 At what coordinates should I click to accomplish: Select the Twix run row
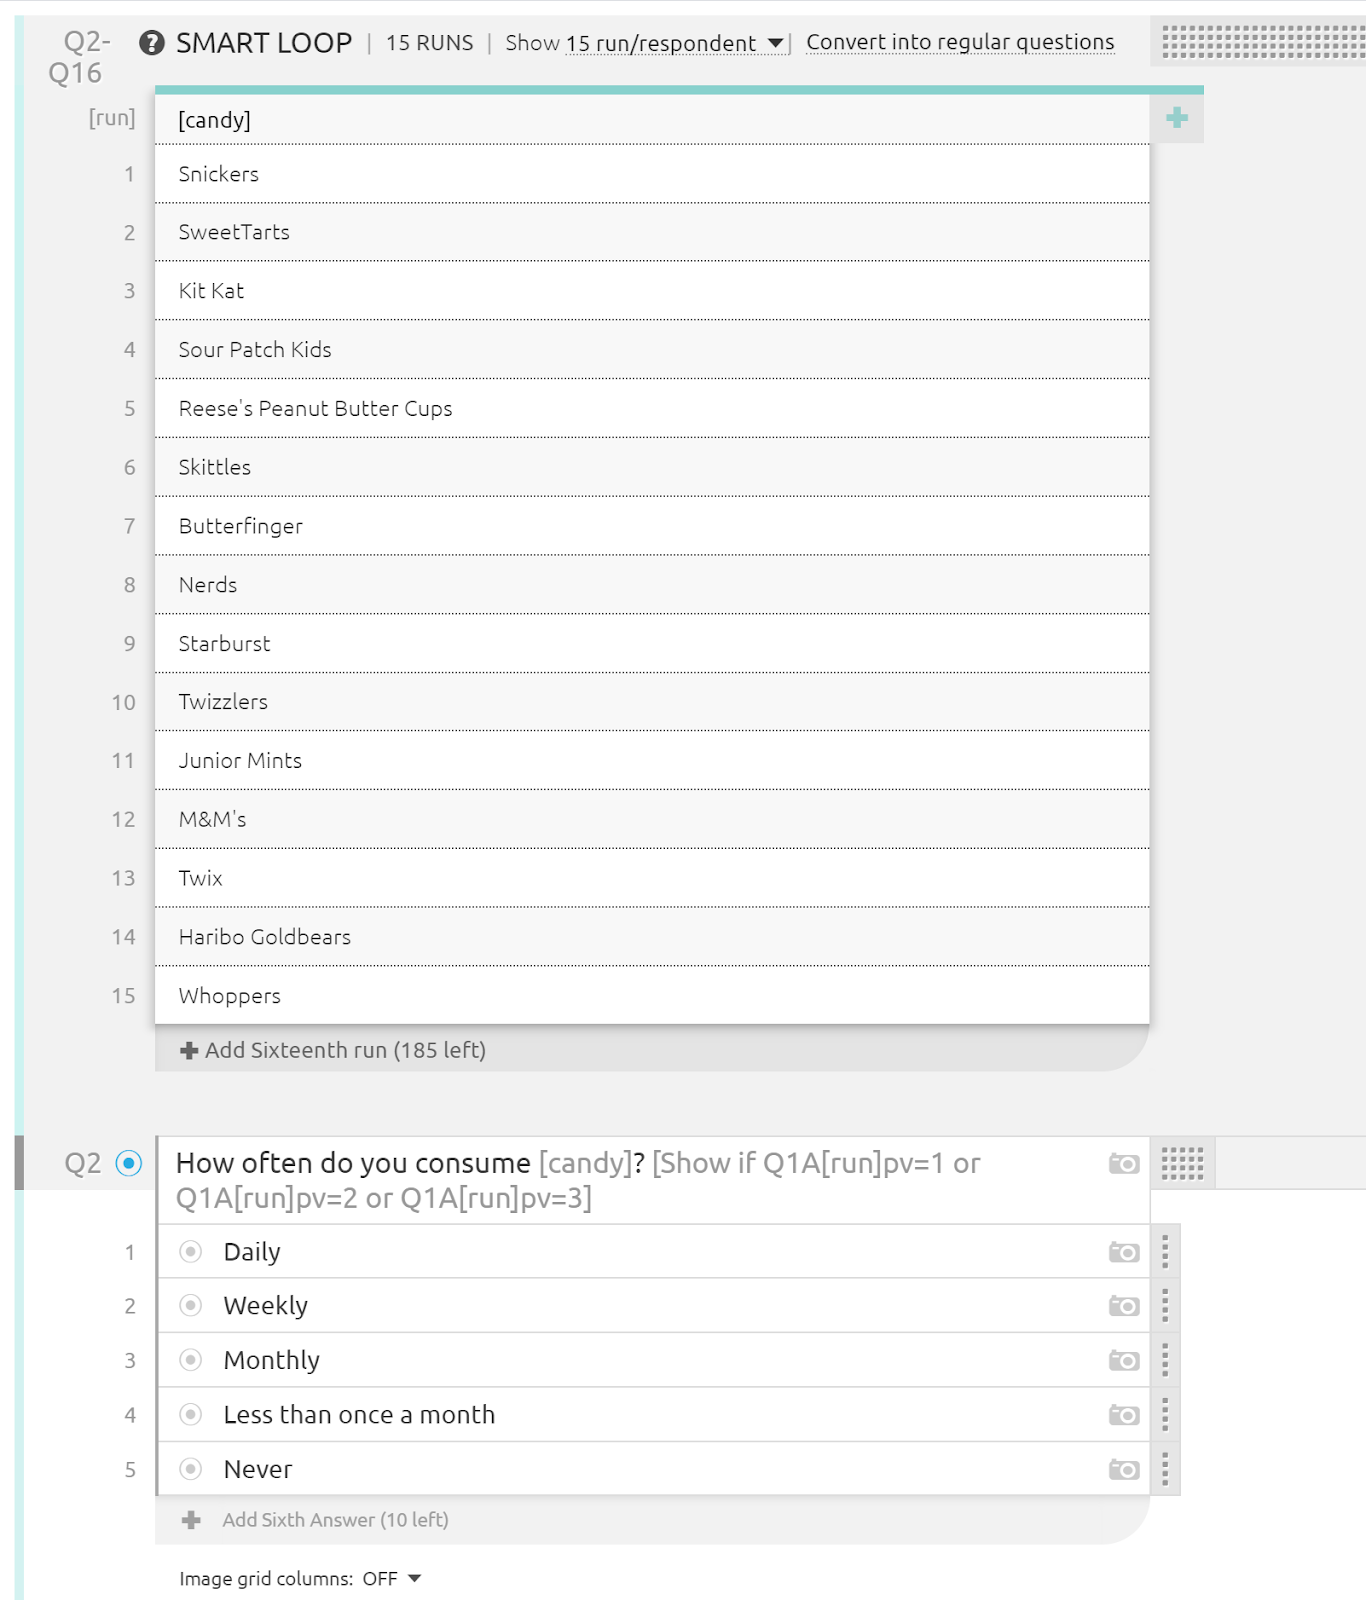[x=652, y=878]
